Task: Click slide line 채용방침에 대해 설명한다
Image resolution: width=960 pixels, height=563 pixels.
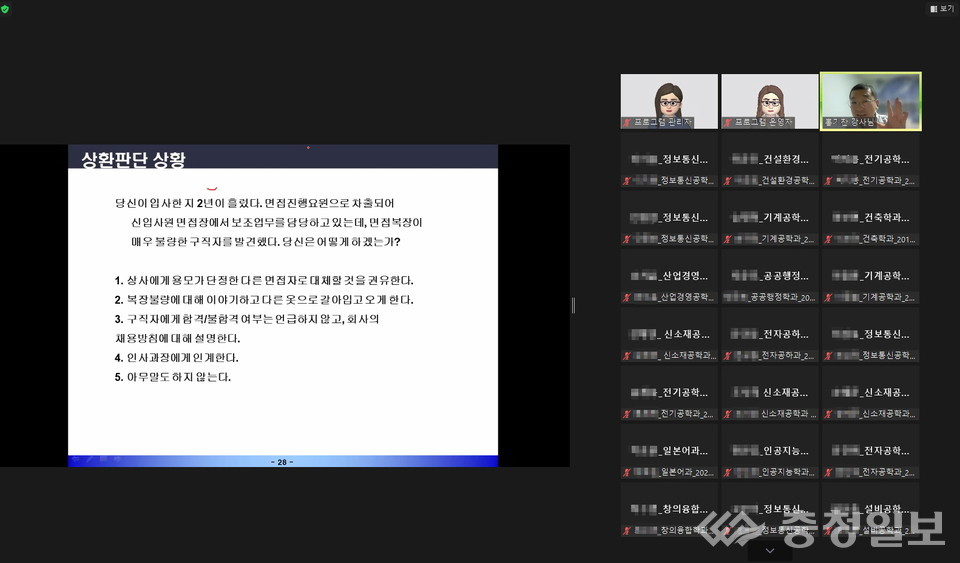Action: [178, 338]
